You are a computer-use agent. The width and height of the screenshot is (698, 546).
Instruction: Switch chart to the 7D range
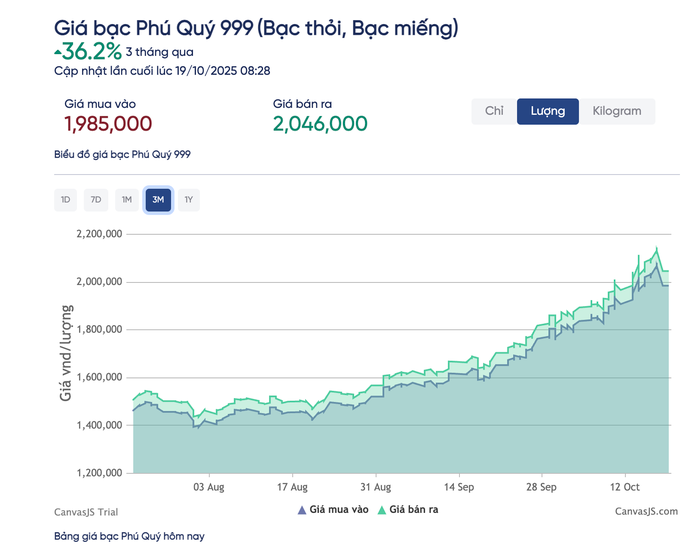96,200
